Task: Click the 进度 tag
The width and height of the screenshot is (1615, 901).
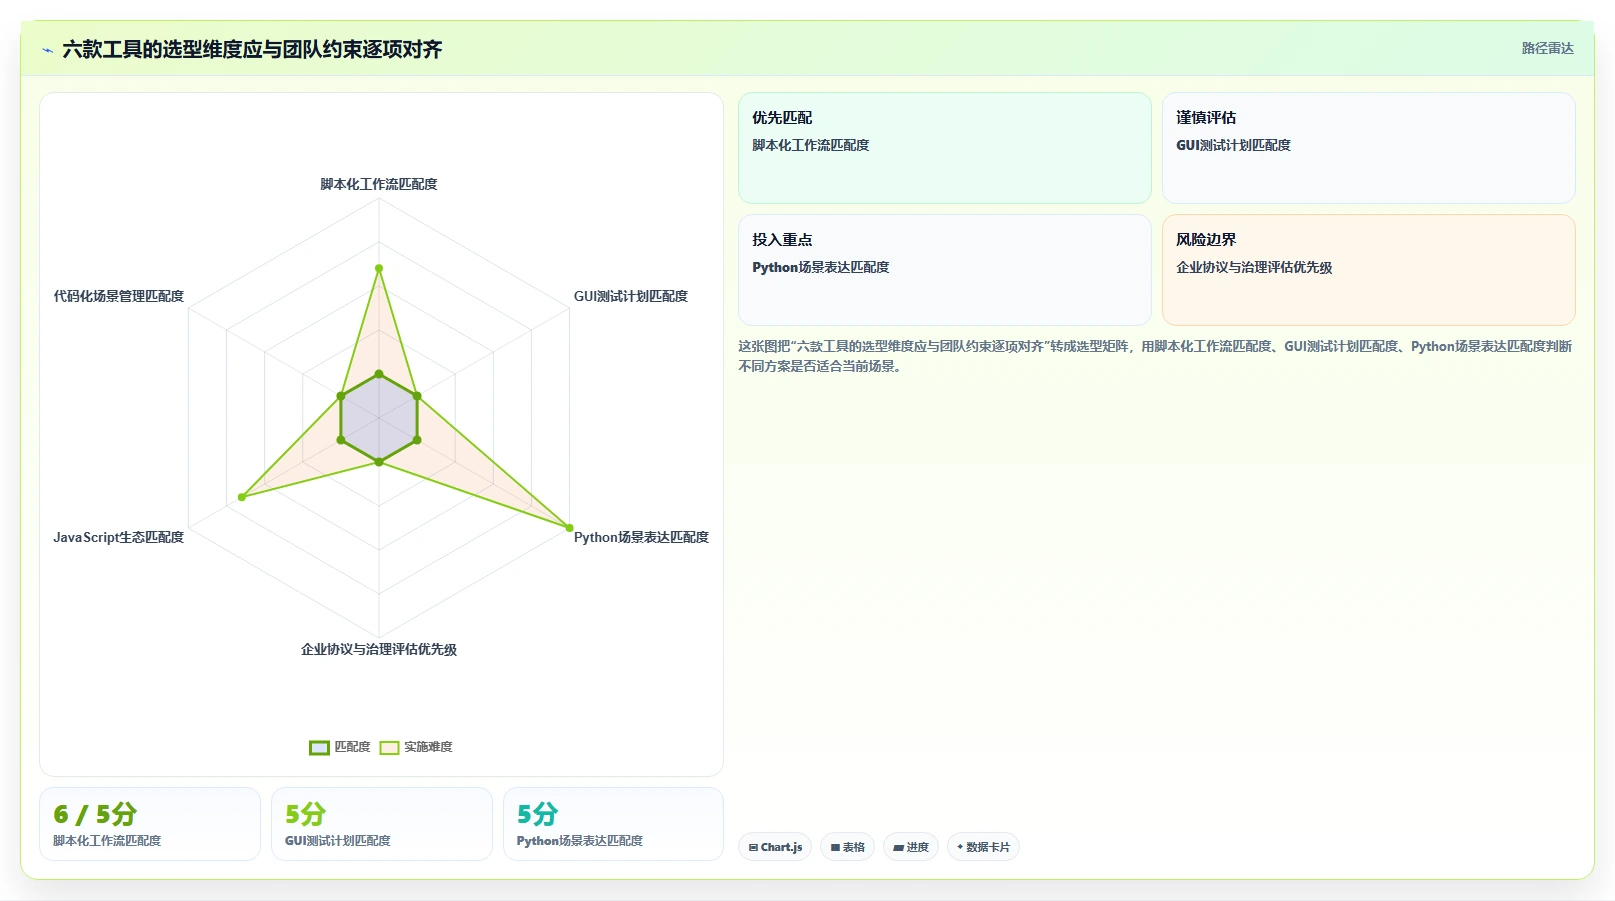Action: tap(910, 847)
